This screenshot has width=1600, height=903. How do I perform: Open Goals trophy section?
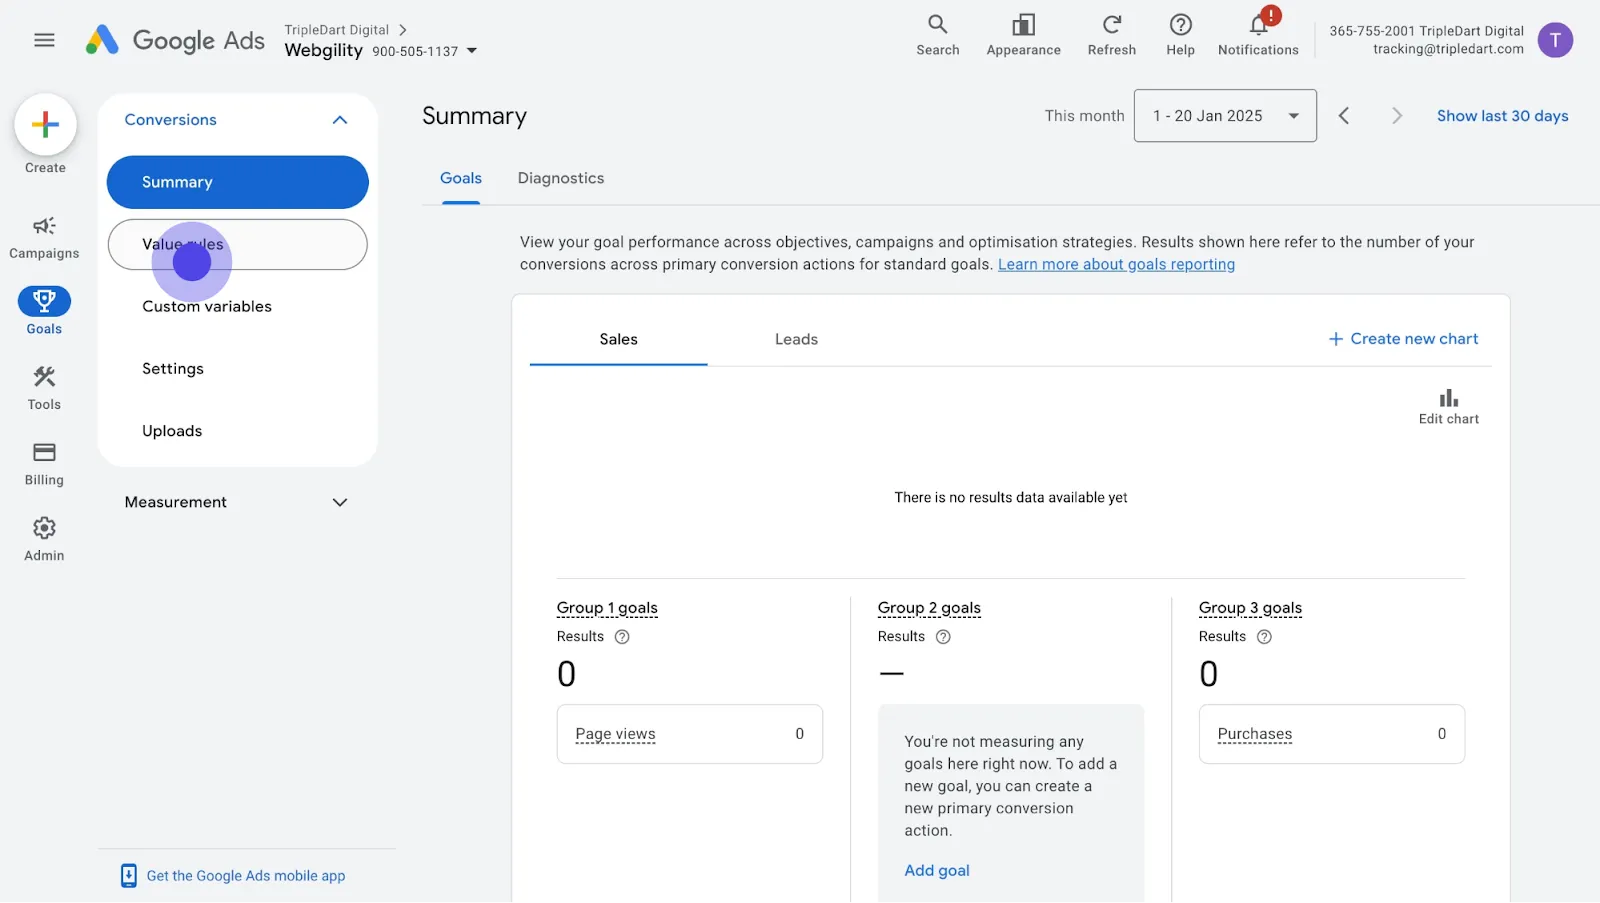(44, 311)
